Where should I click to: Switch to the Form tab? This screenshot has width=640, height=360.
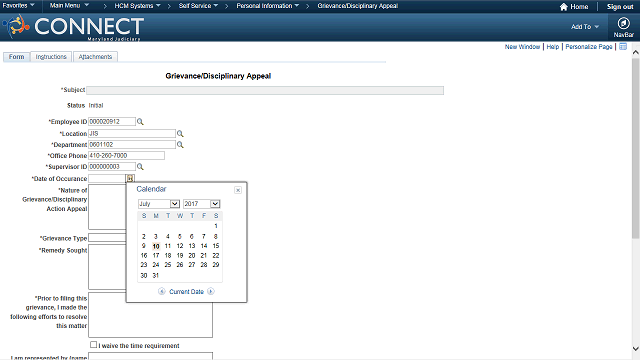point(16,57)
